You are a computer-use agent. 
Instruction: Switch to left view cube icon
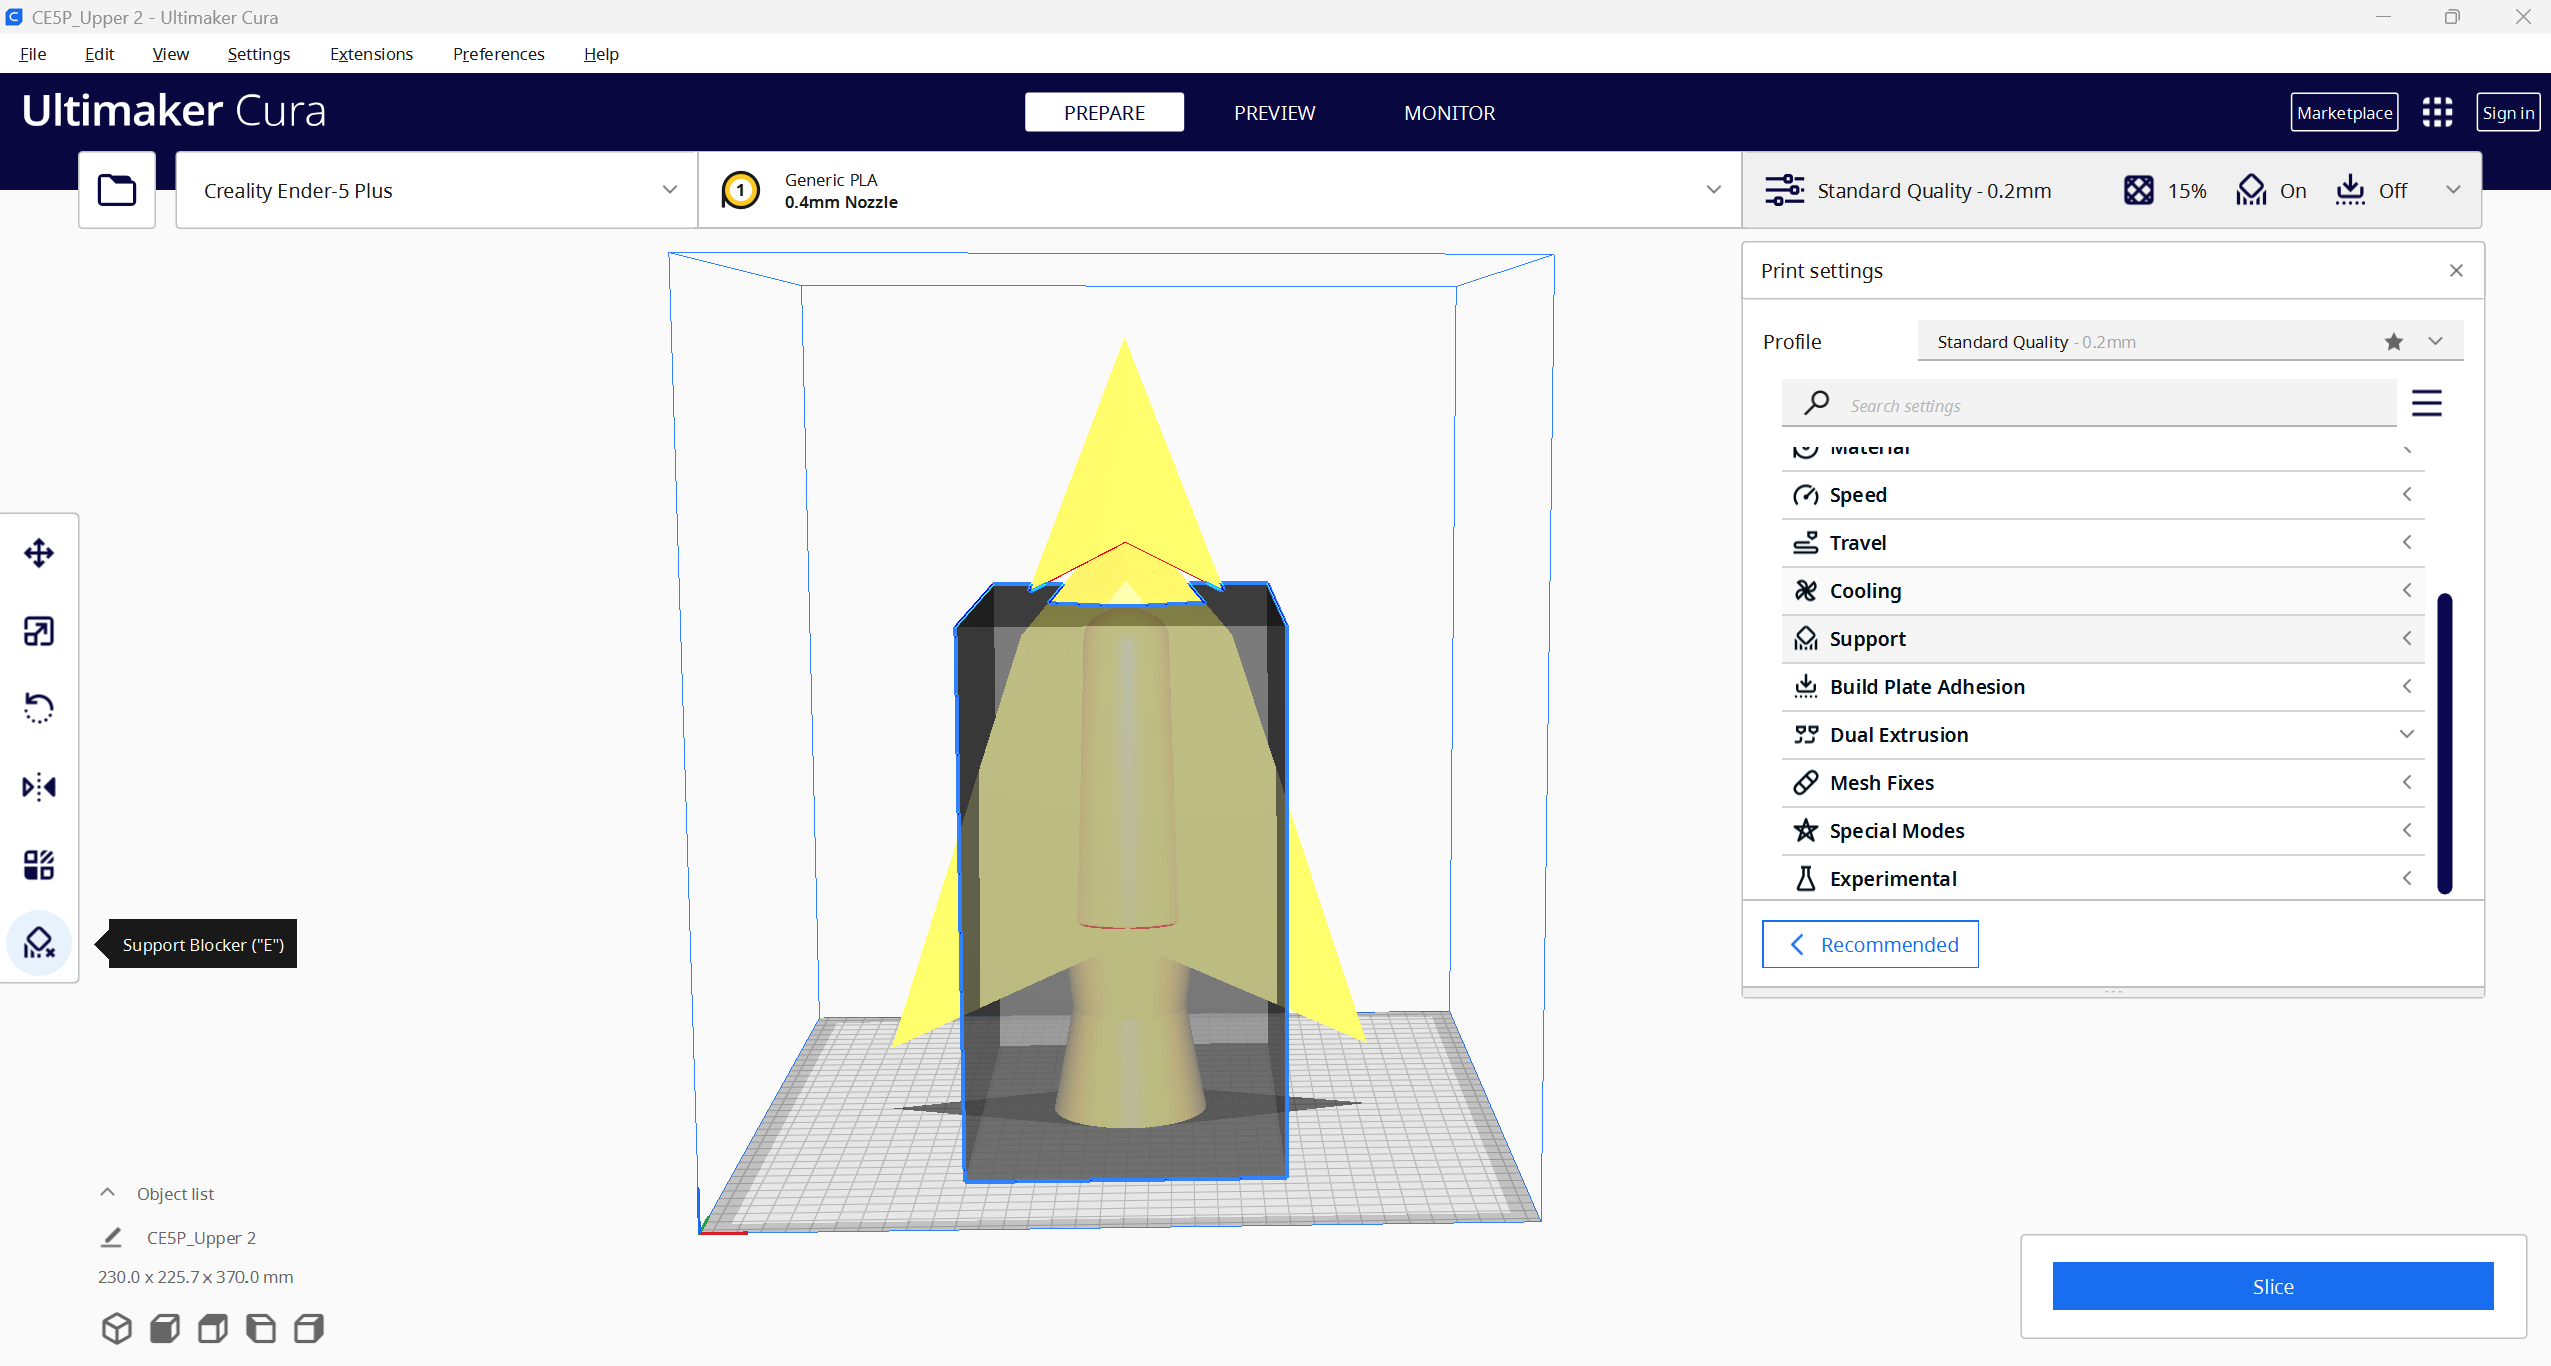pyautogui.click(x=261, y=1328)
